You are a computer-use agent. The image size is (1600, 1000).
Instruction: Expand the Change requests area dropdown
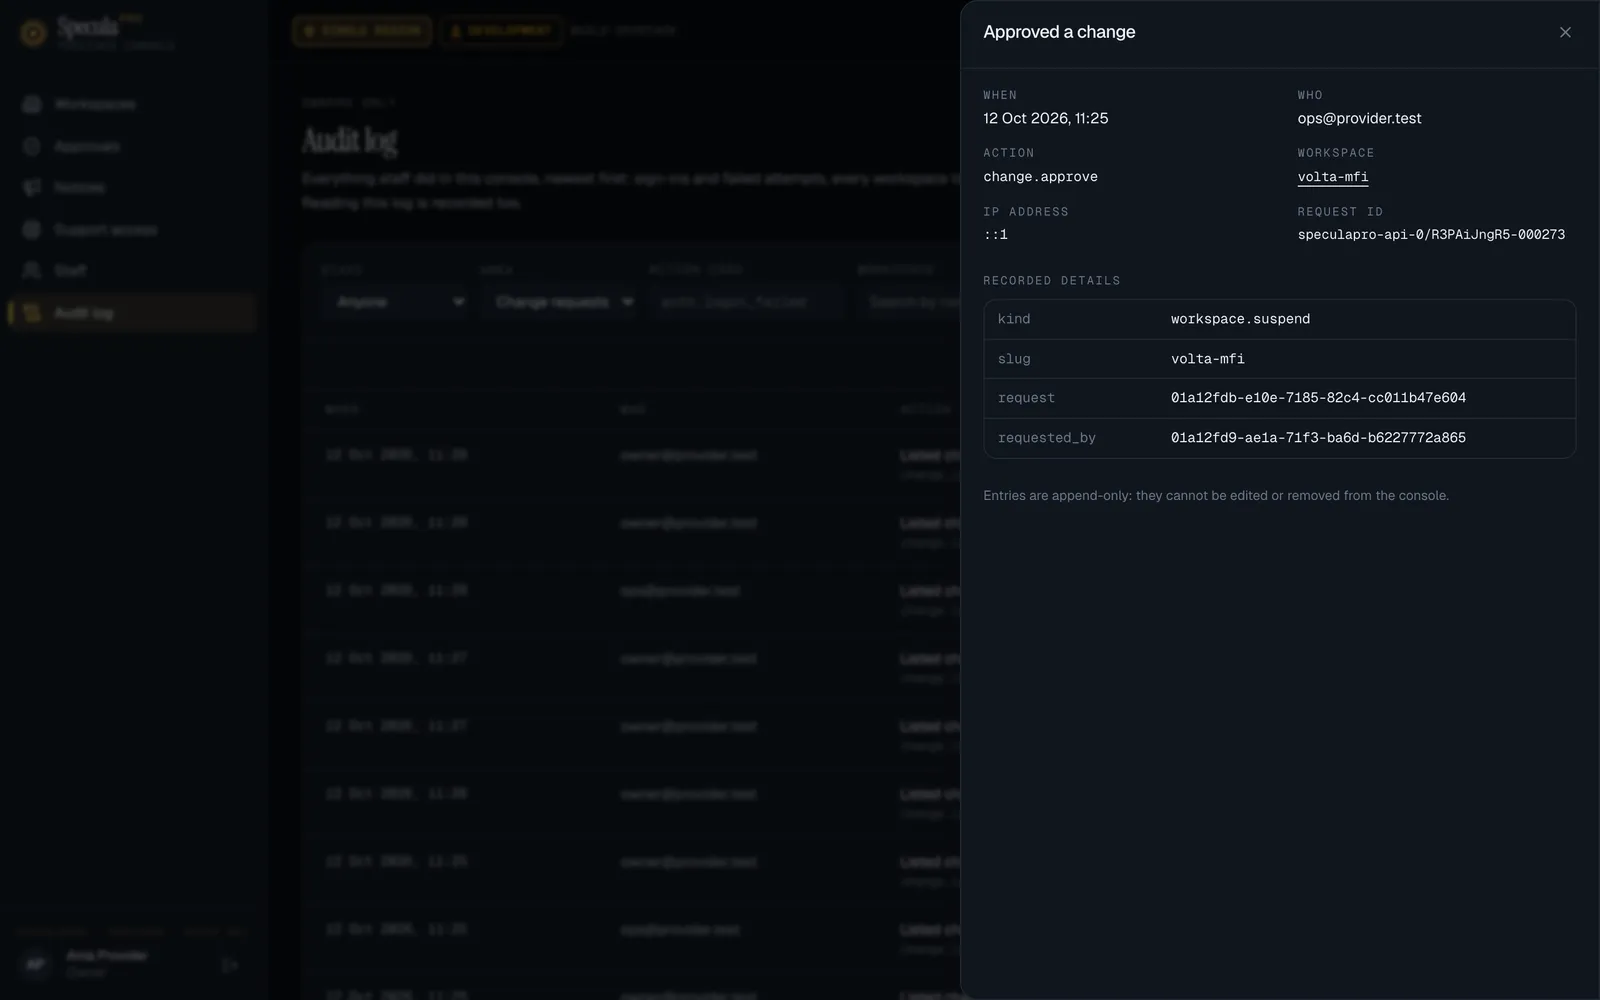[560, 302]
